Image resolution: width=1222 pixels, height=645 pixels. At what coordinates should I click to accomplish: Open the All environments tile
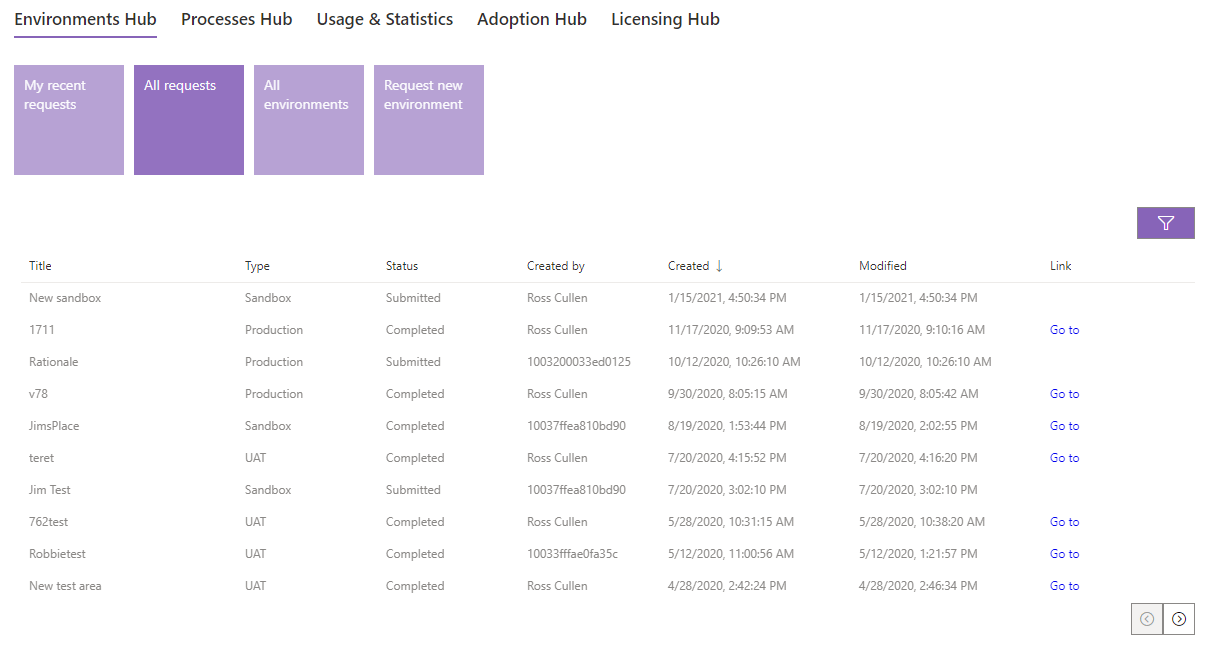coord(309,120)
